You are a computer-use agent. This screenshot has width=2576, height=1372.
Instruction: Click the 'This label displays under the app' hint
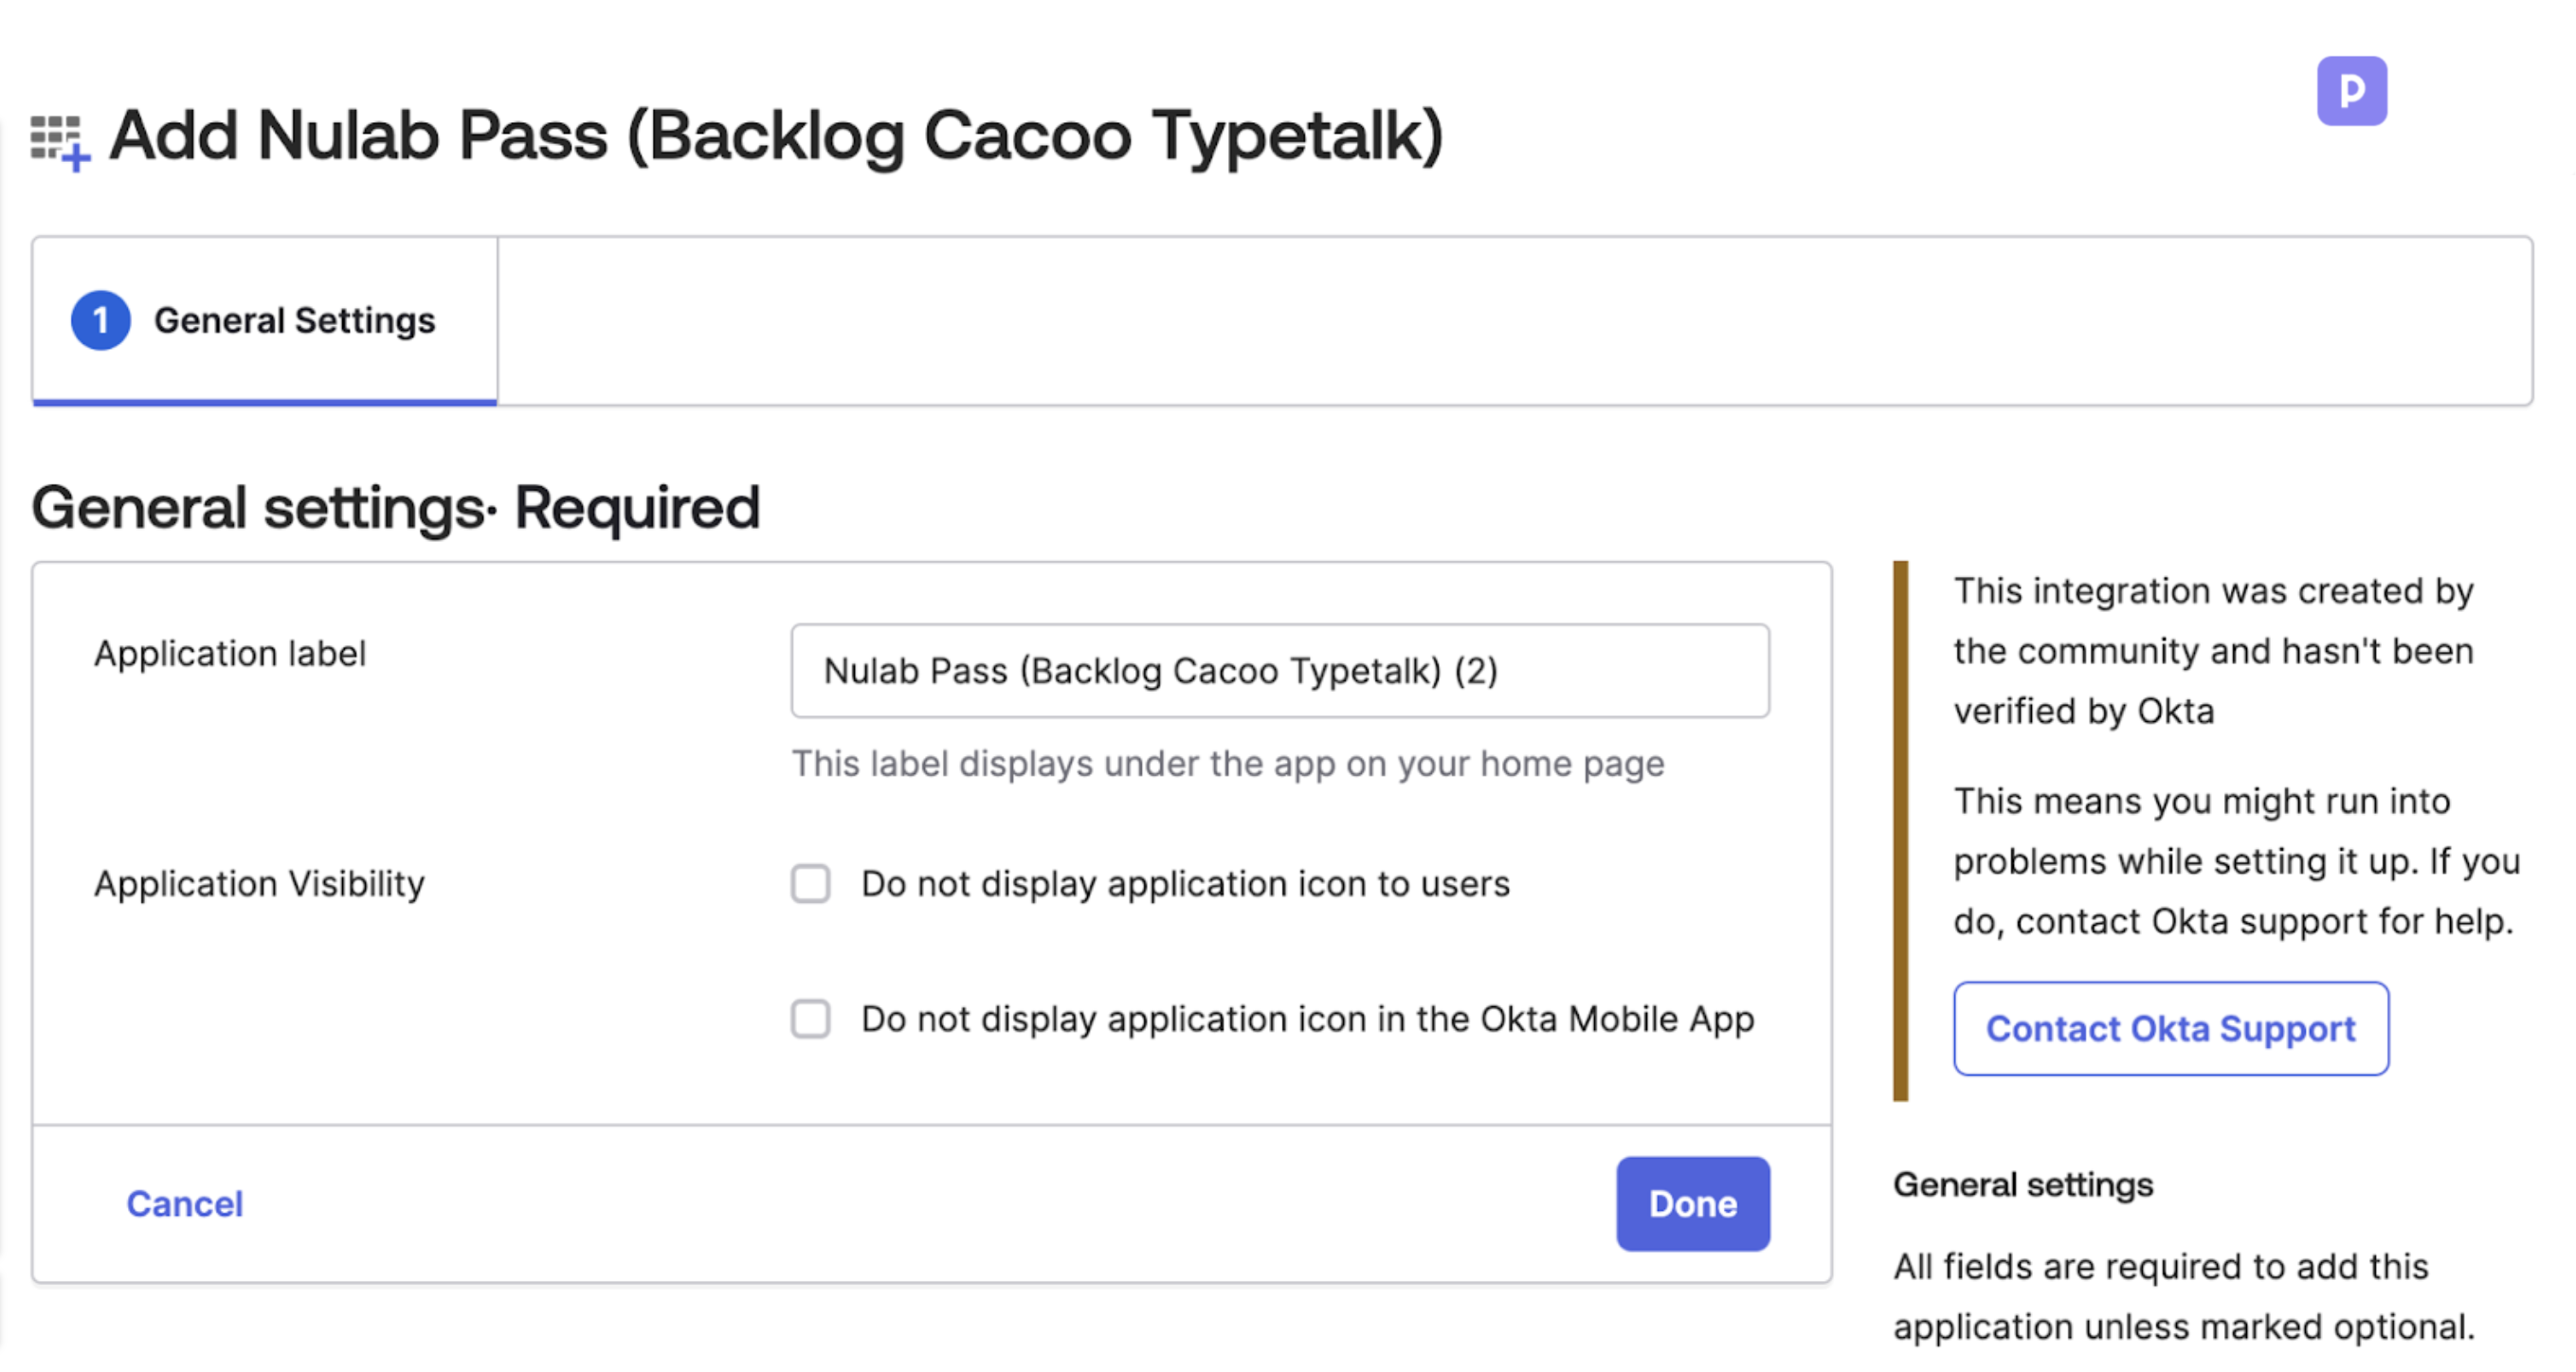point(1227,764)
